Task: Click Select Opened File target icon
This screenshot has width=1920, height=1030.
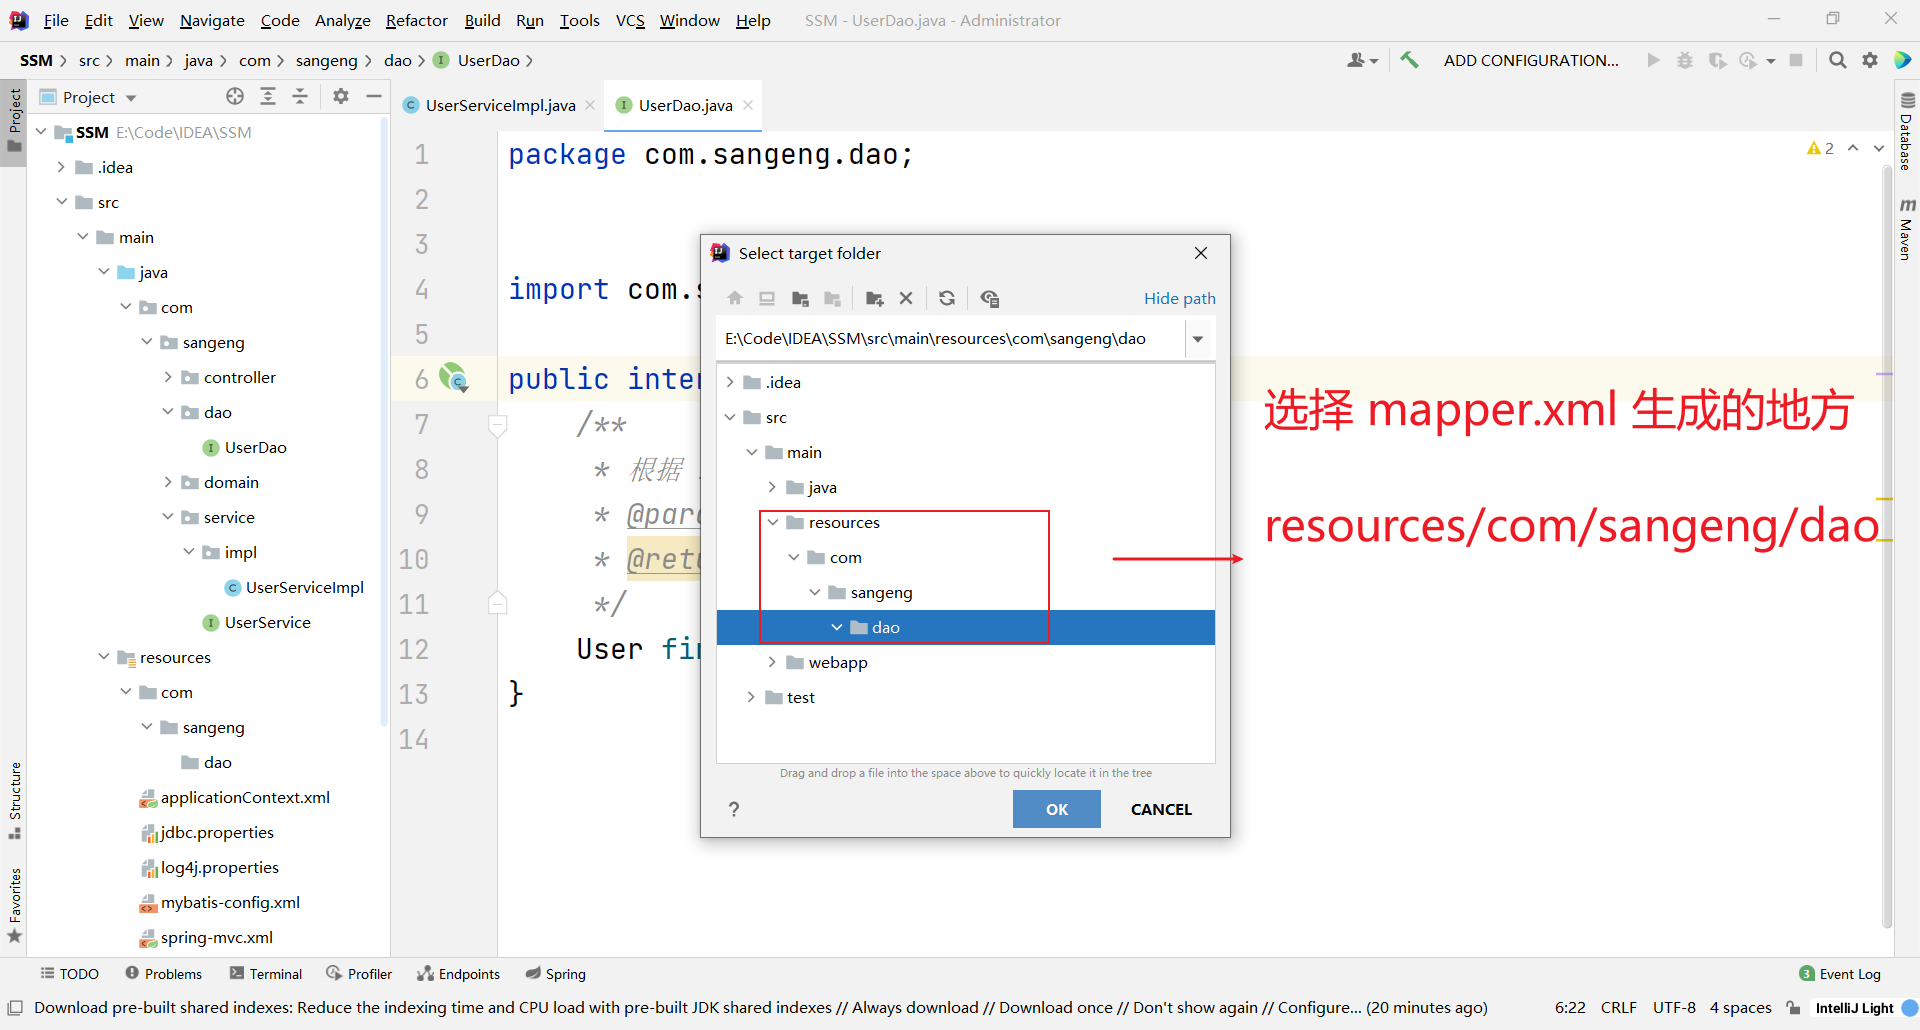Action: tap(235, 96)
